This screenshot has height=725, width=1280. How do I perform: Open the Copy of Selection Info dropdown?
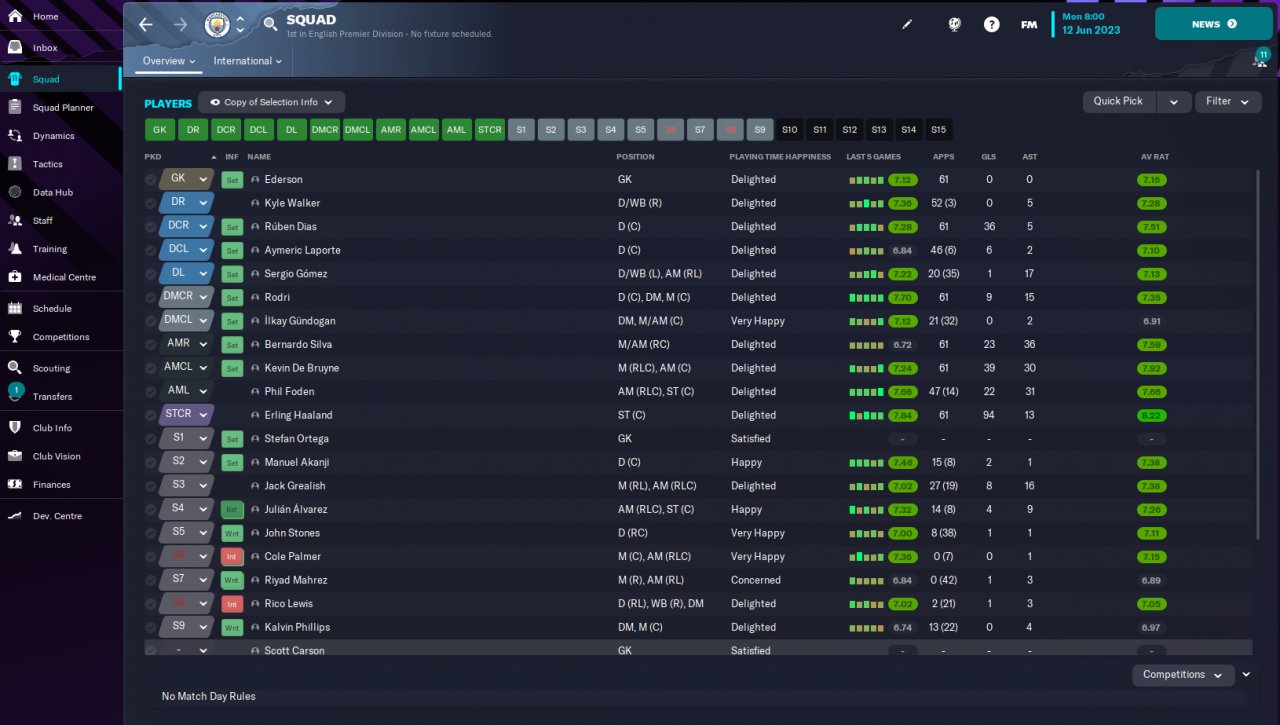point(272,102)
